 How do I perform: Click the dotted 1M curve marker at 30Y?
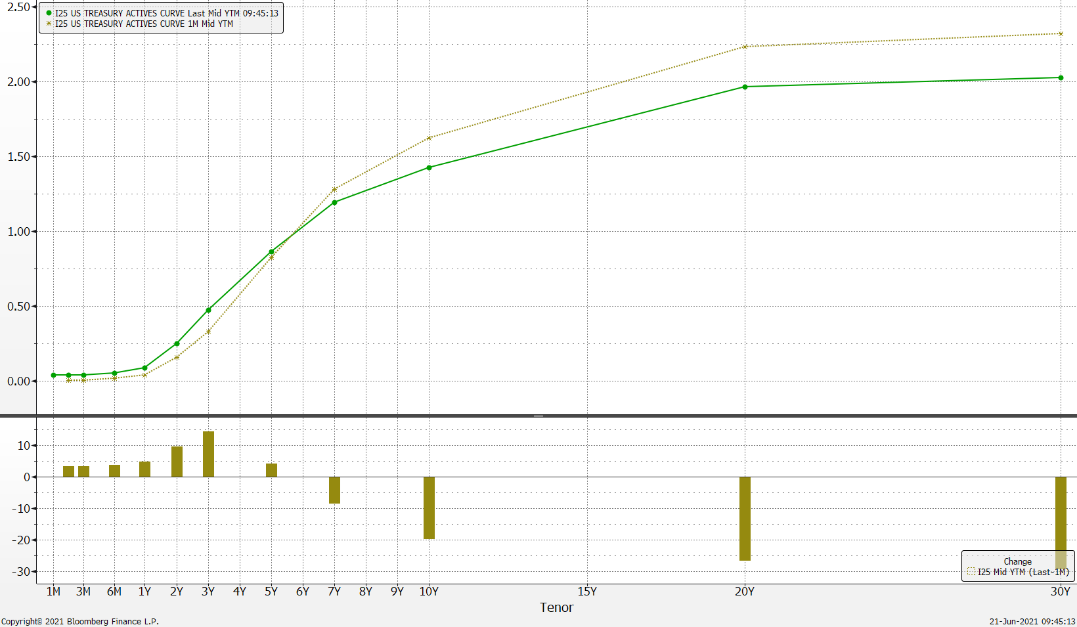[x=1060, y=34]
